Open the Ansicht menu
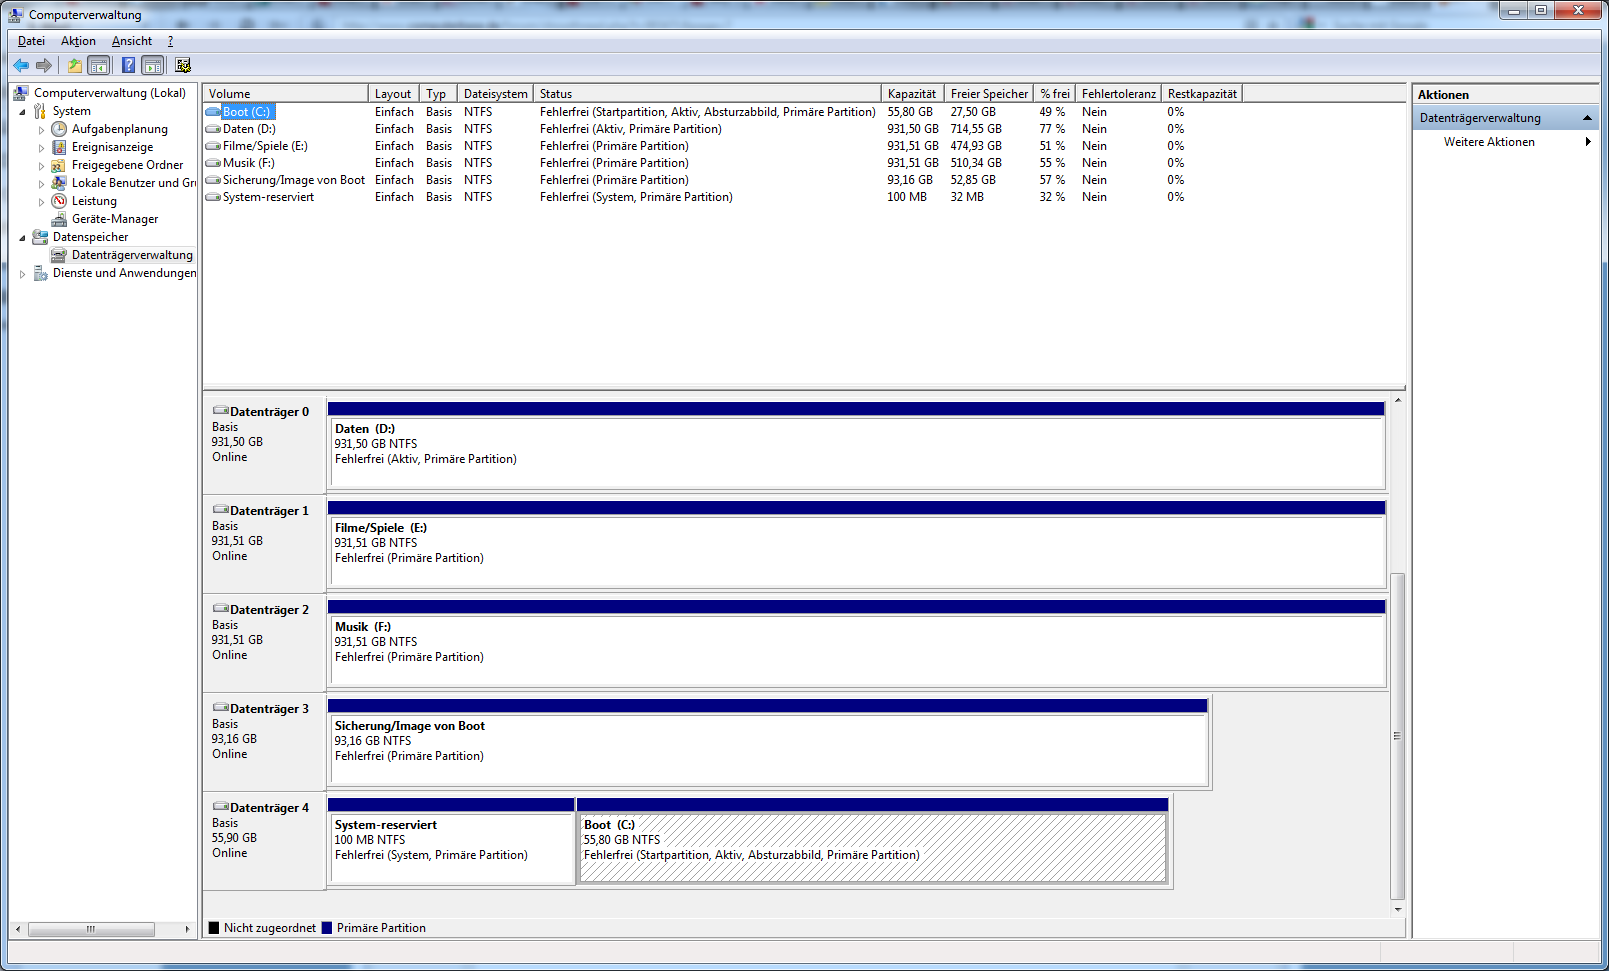Screen dimensions: 1609x971 coord(132,41)
